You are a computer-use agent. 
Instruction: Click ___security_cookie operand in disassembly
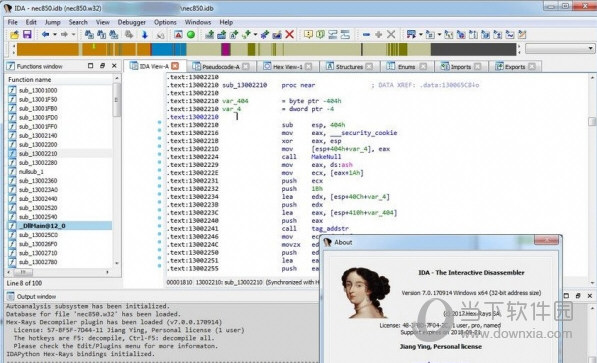364,133
